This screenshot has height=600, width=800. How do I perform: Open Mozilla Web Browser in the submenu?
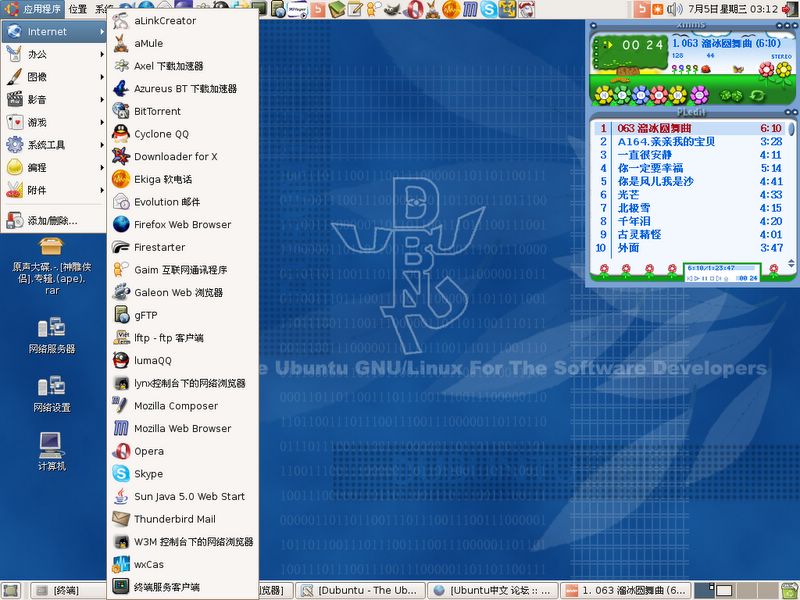click(183, 429)
